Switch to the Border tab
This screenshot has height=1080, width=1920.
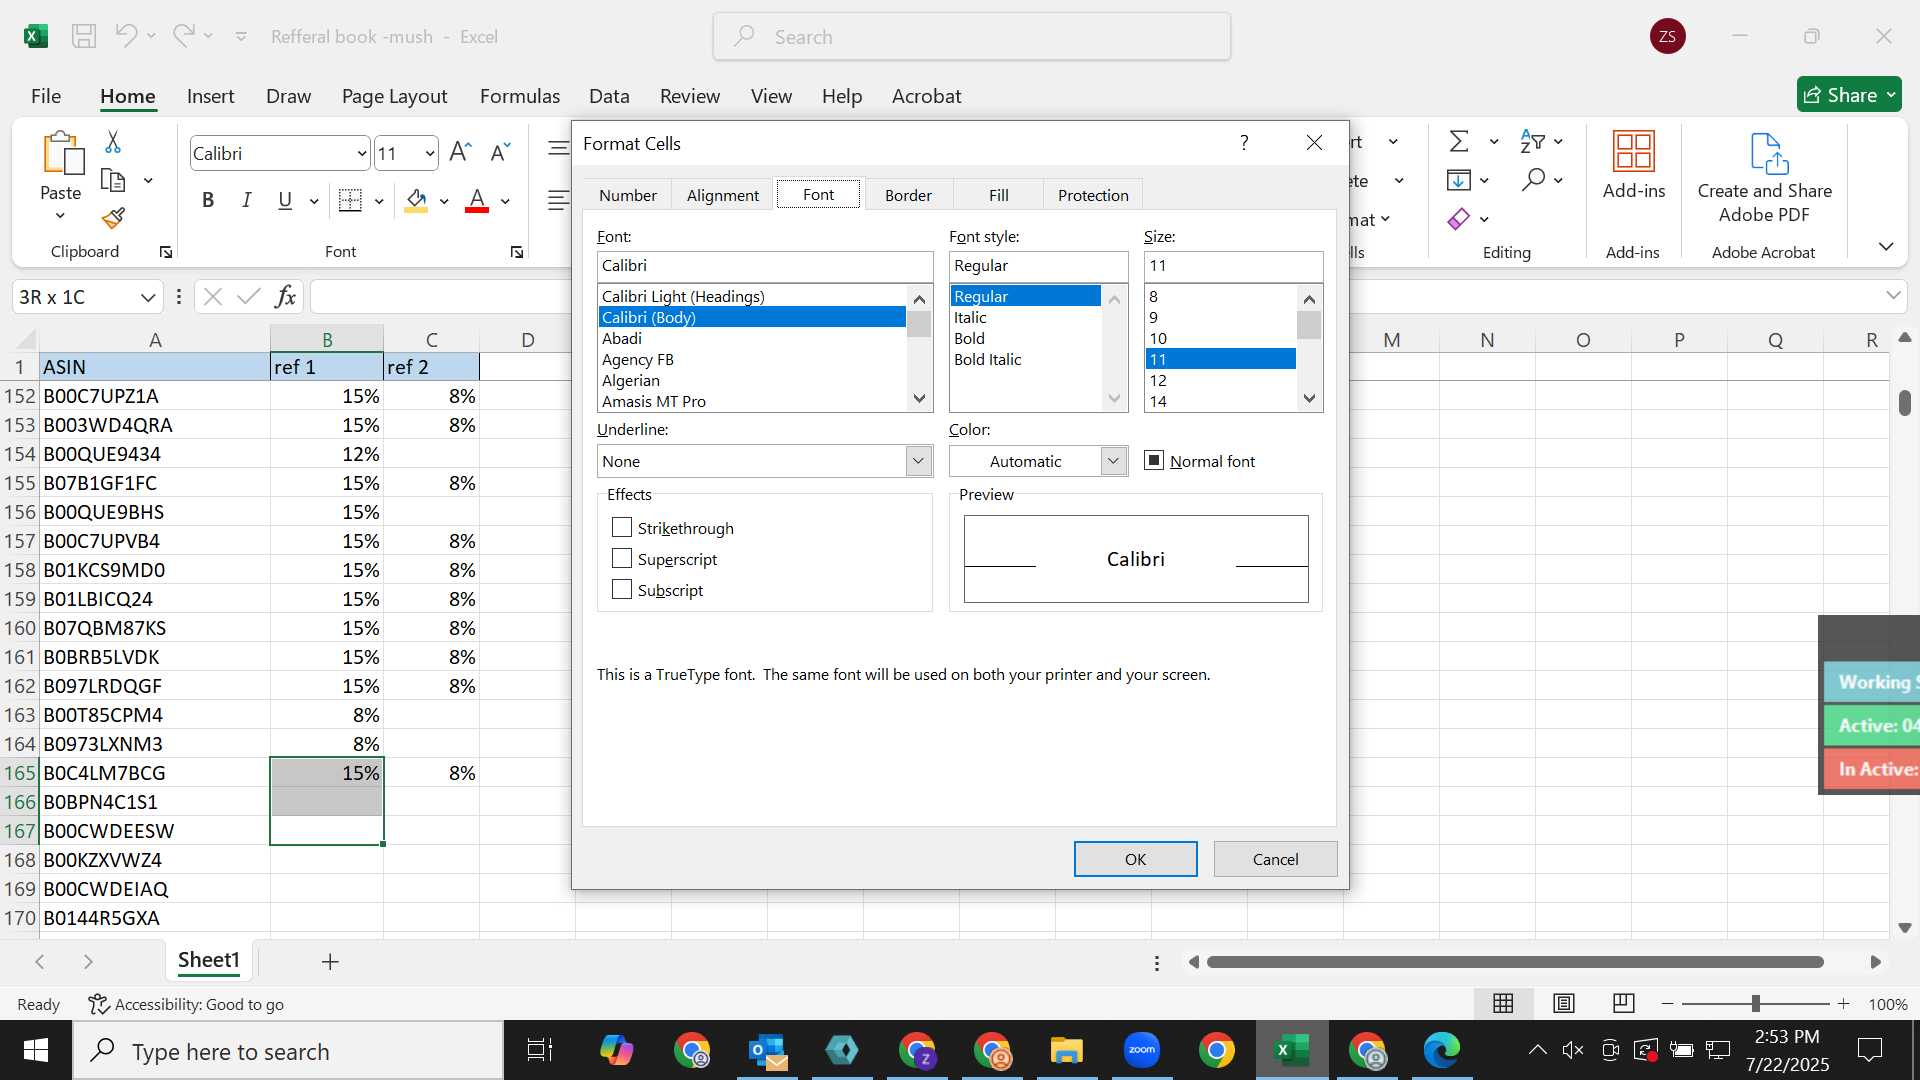908,195
